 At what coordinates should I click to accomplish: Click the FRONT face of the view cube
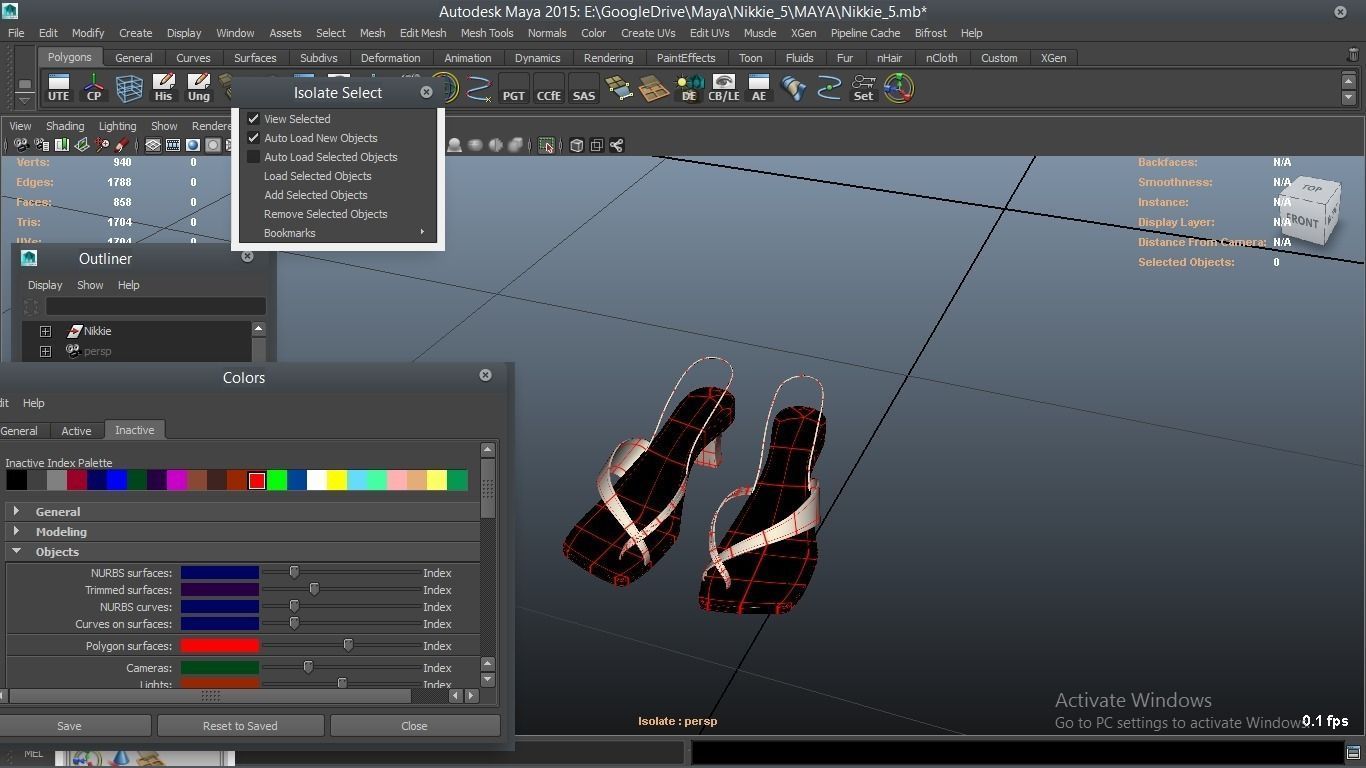(1302, 221)
